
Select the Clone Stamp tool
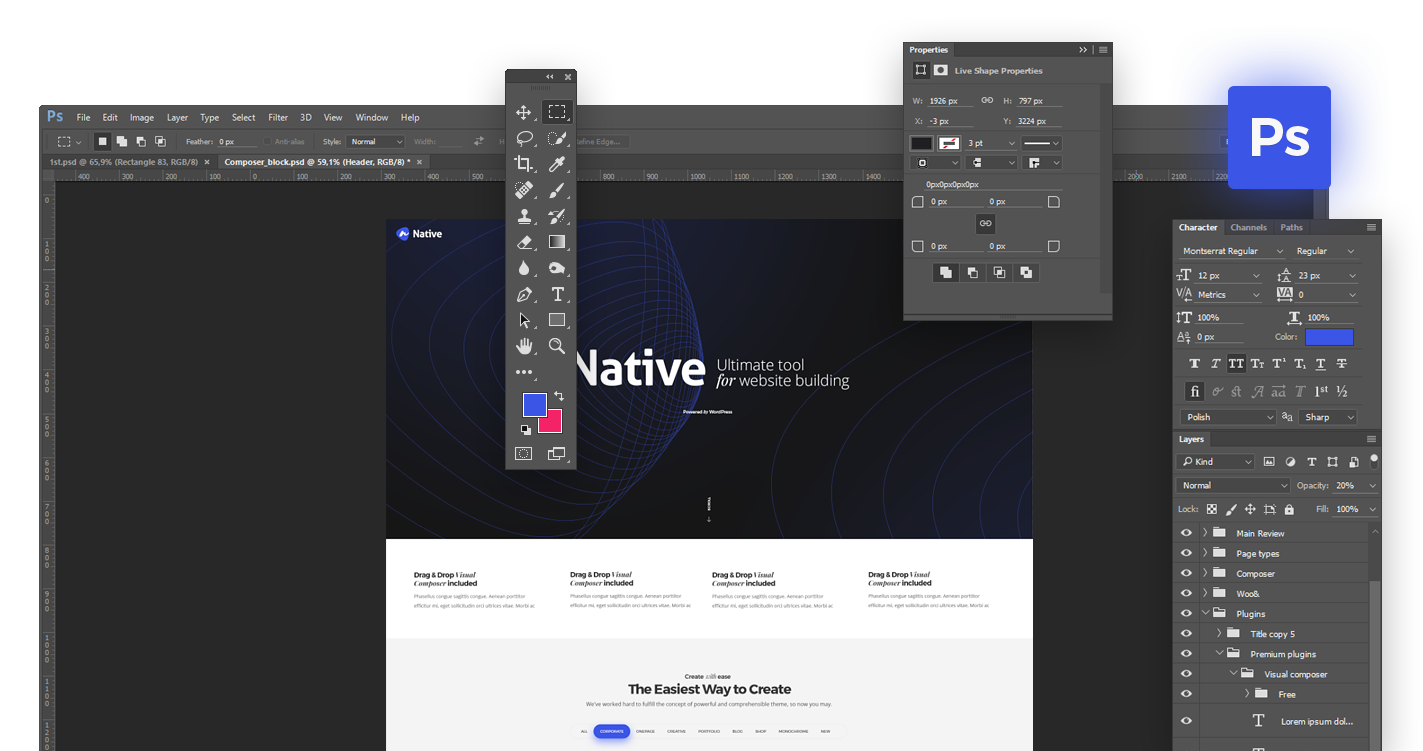click(x=524, y=216)
